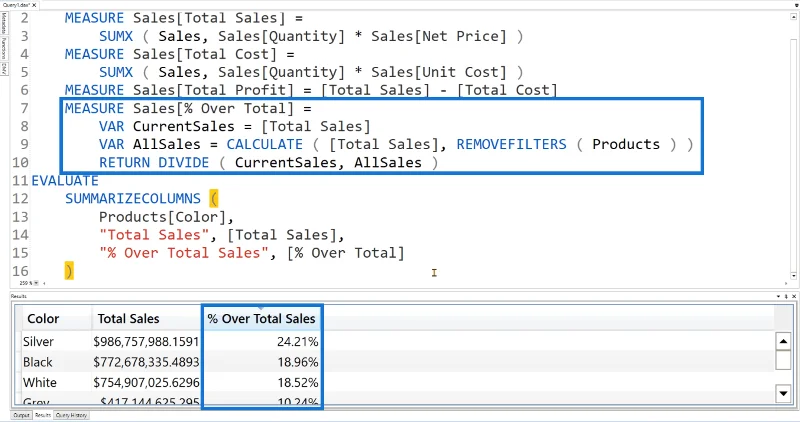Select the 24.21% cell
800x422 pixels.
[262, 341]
